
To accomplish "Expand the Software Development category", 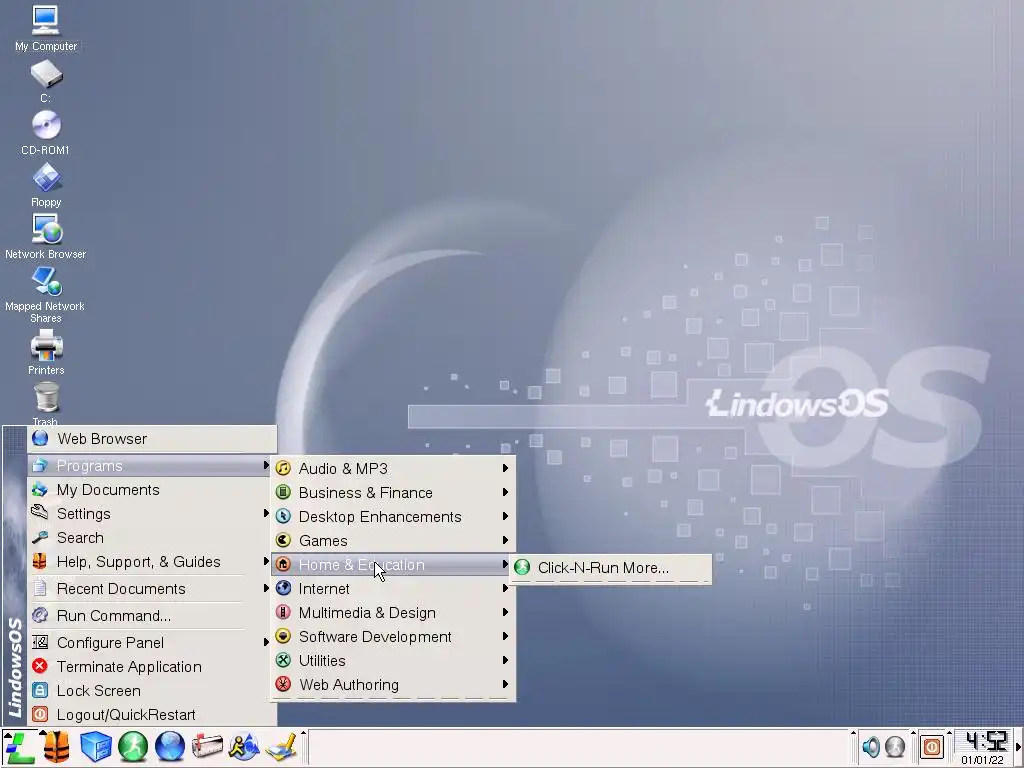I will (x=392, y=637).
